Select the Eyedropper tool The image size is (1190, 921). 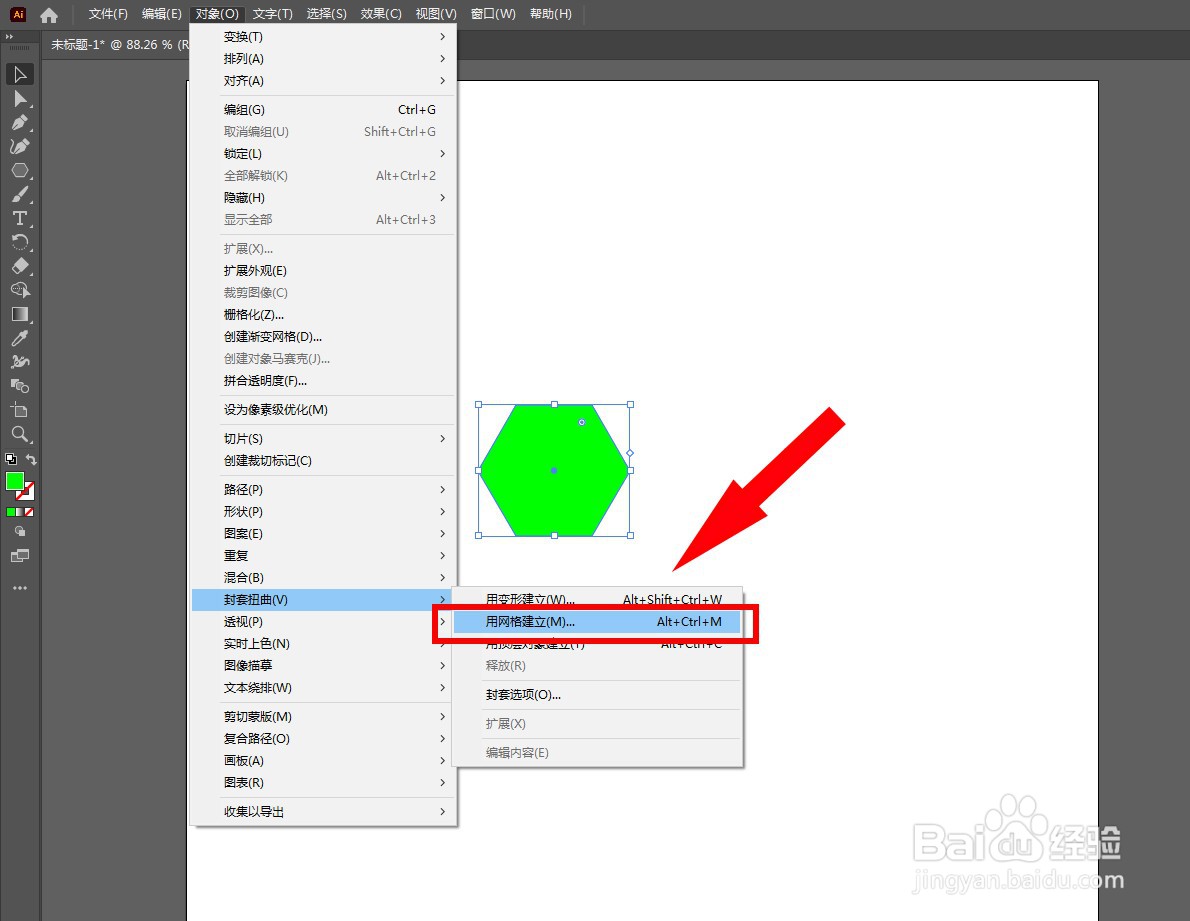coord(20,338)
